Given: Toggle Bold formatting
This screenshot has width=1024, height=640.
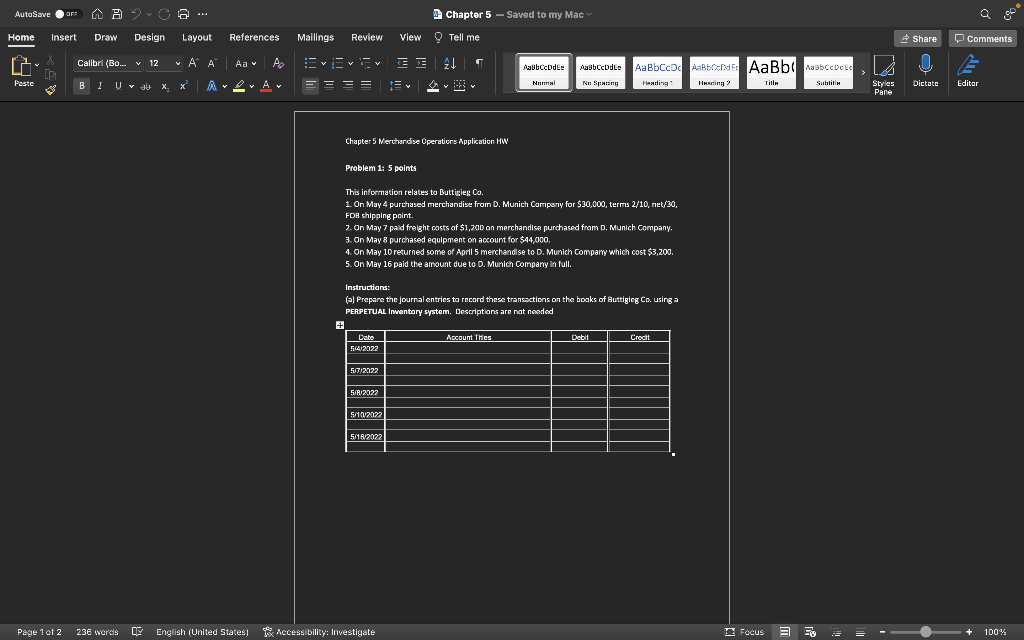Looking at the screenshot, I should click(82, 86).
